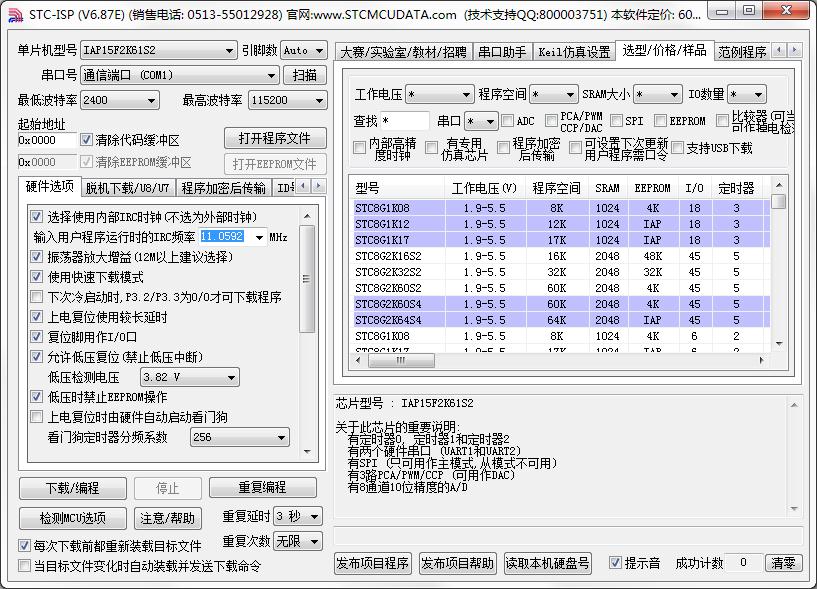Toggle the 提示音 sound checkbox
817x589 pixels.
pyautogui.click(x=617, y=563)
